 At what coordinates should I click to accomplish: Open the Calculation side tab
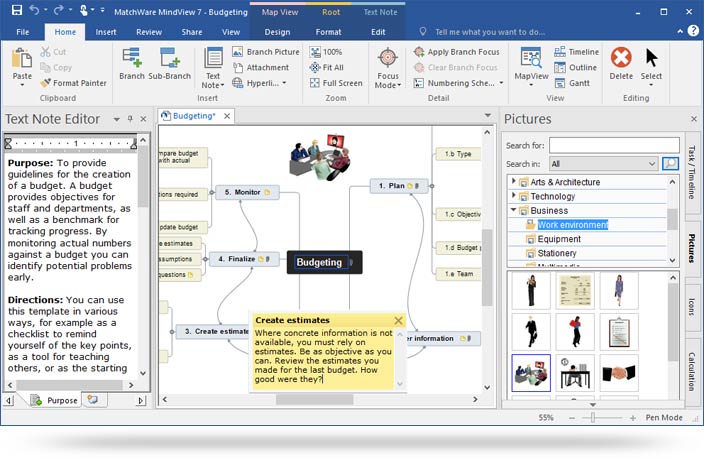[692, 371]
